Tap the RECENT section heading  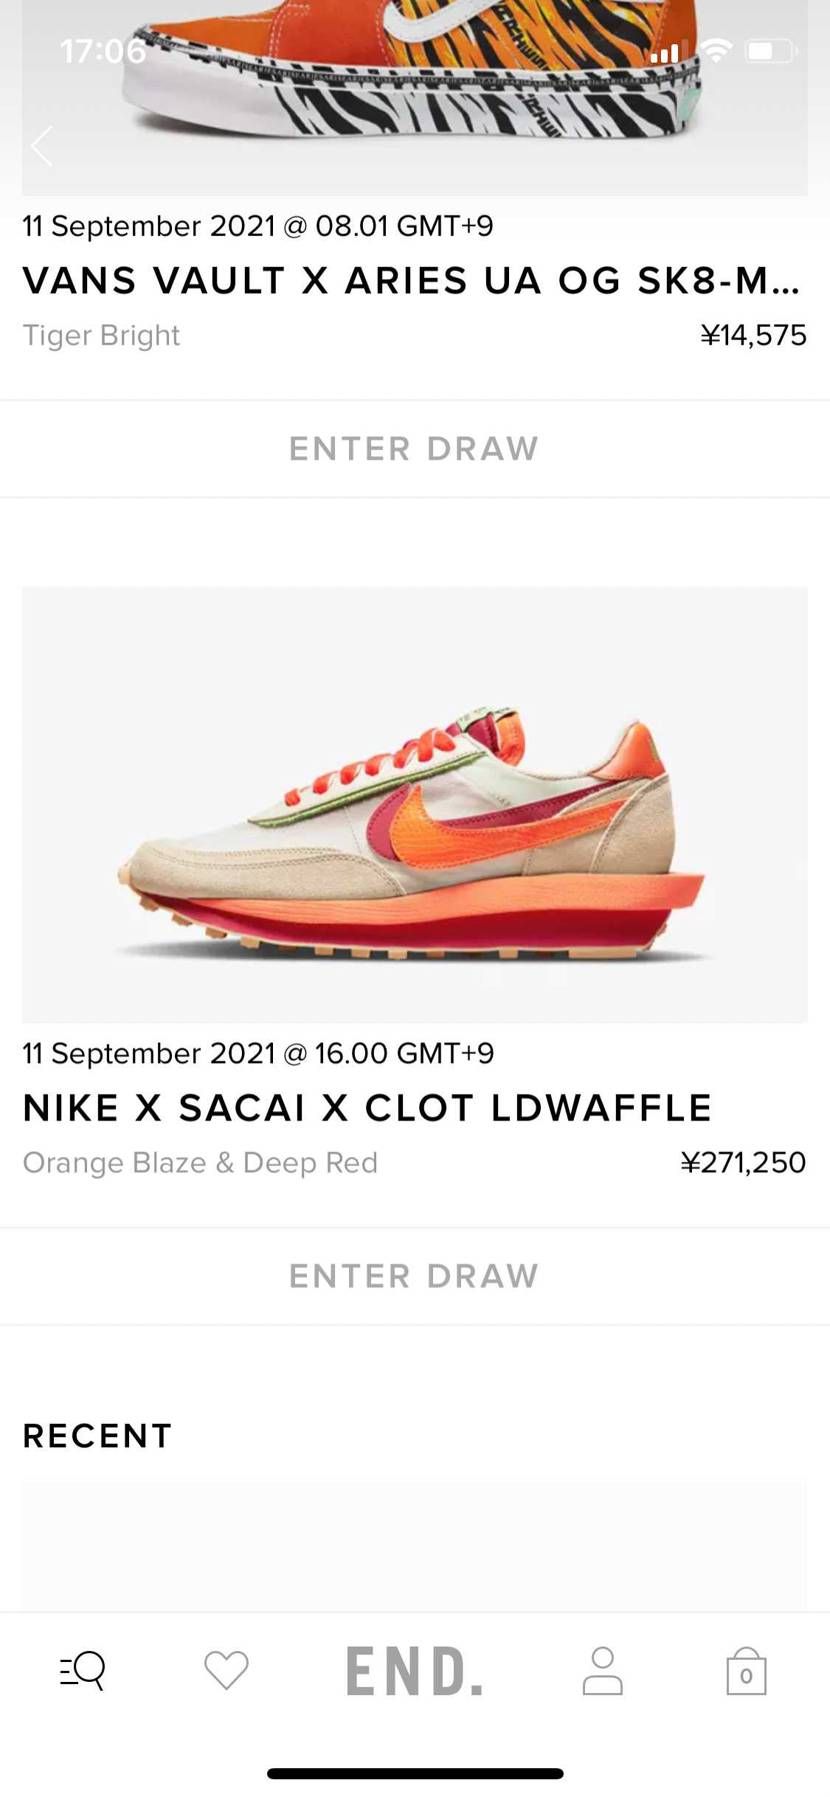97,1436
